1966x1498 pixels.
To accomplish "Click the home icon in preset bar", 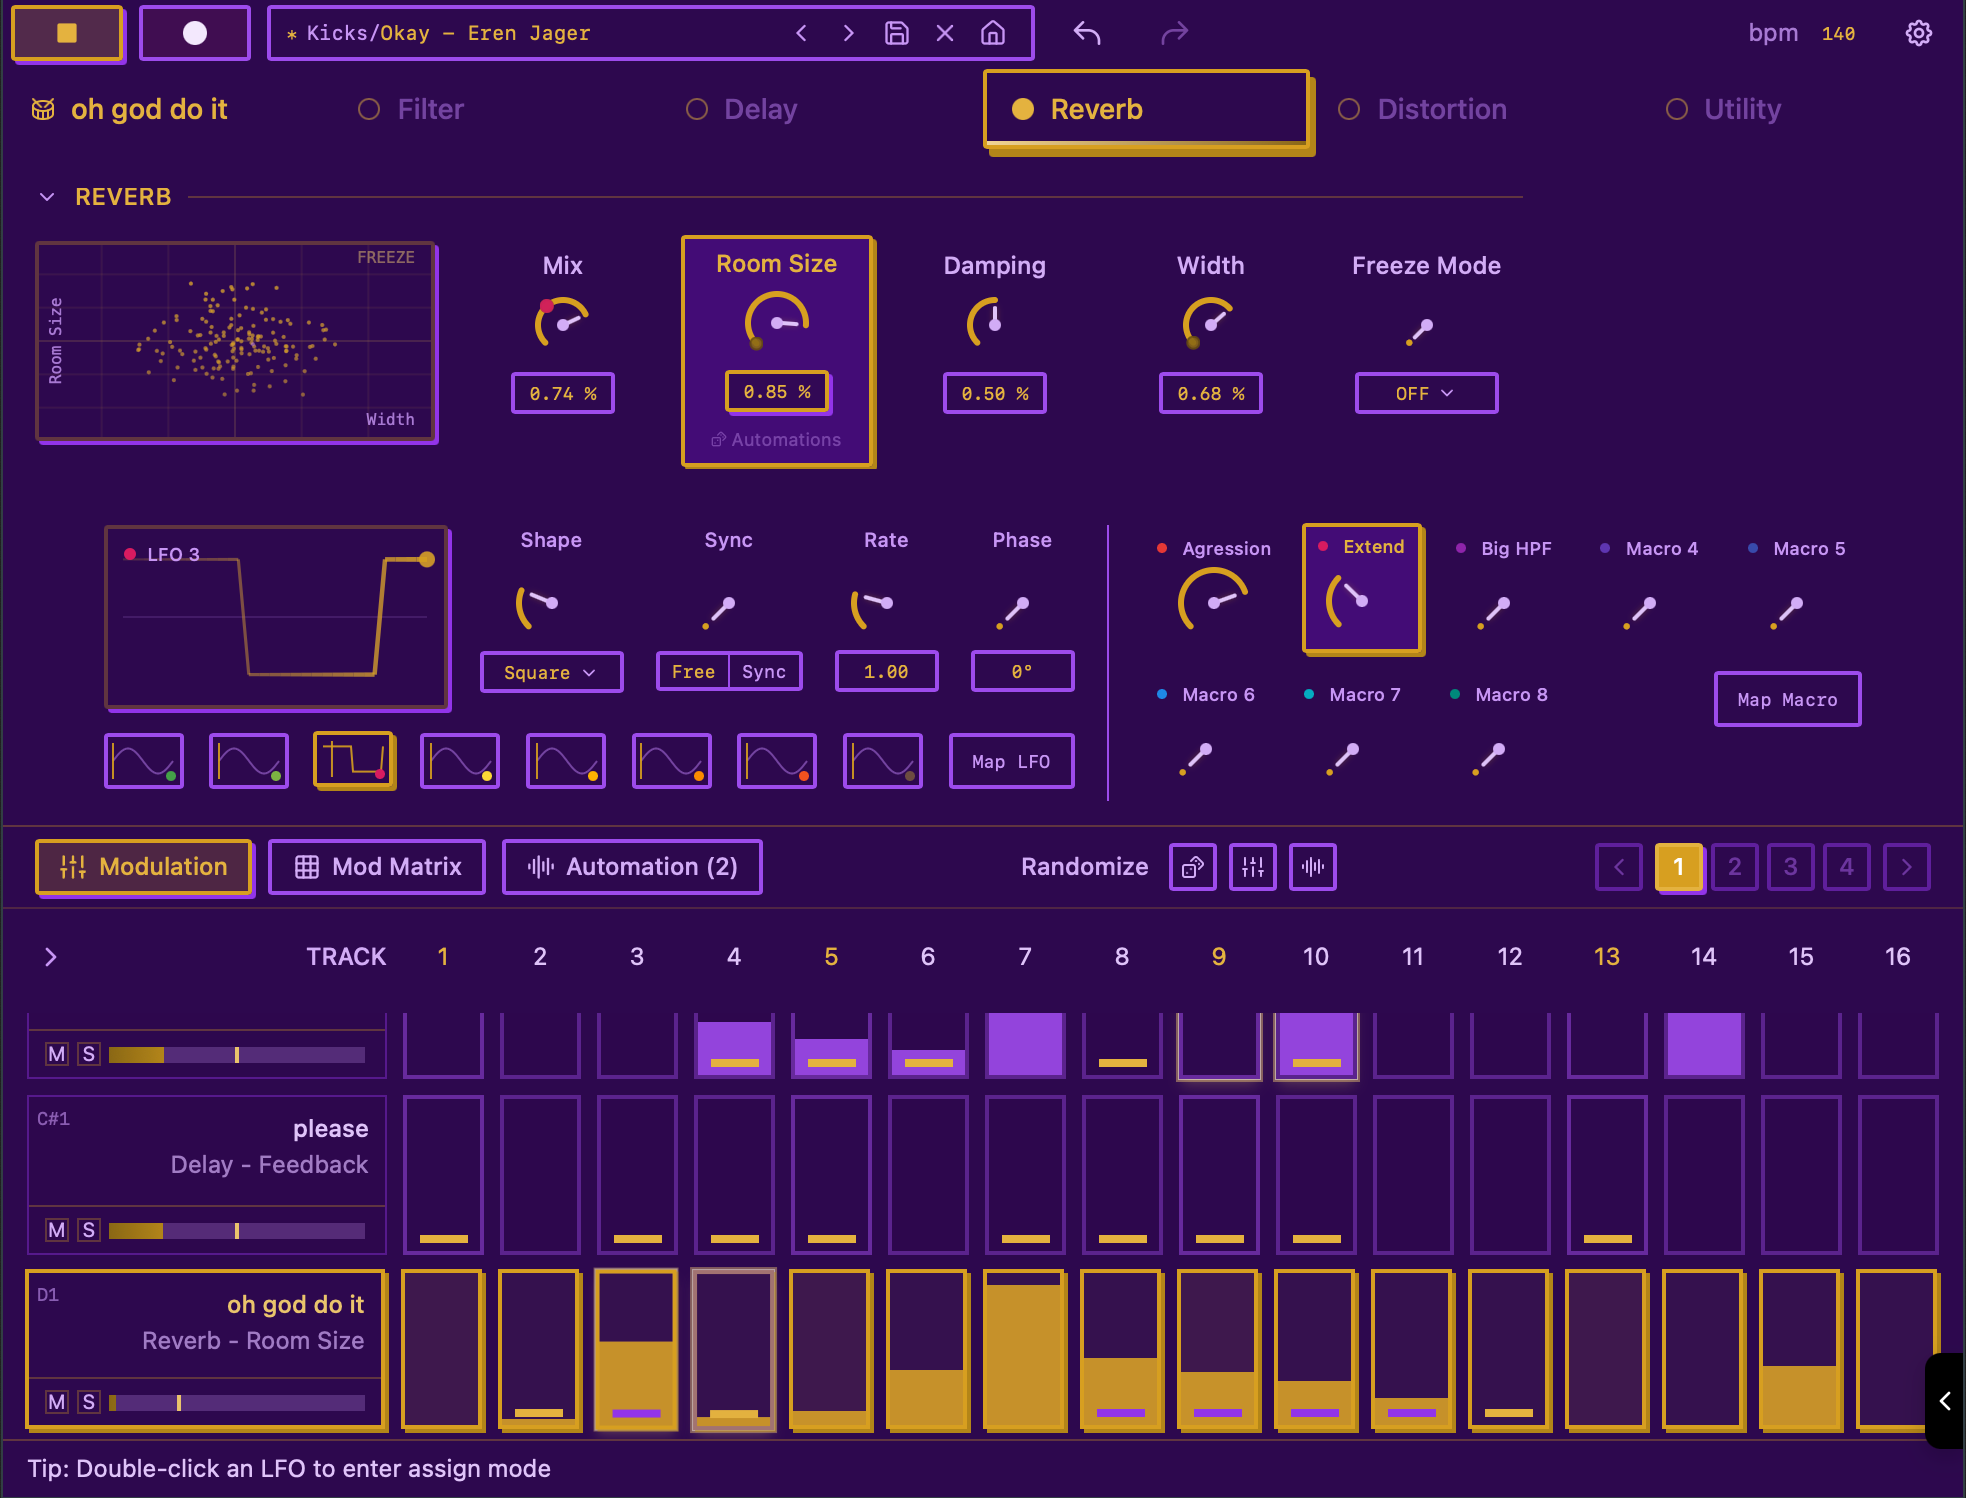I will pyautogui.click(x=992, y=33).
